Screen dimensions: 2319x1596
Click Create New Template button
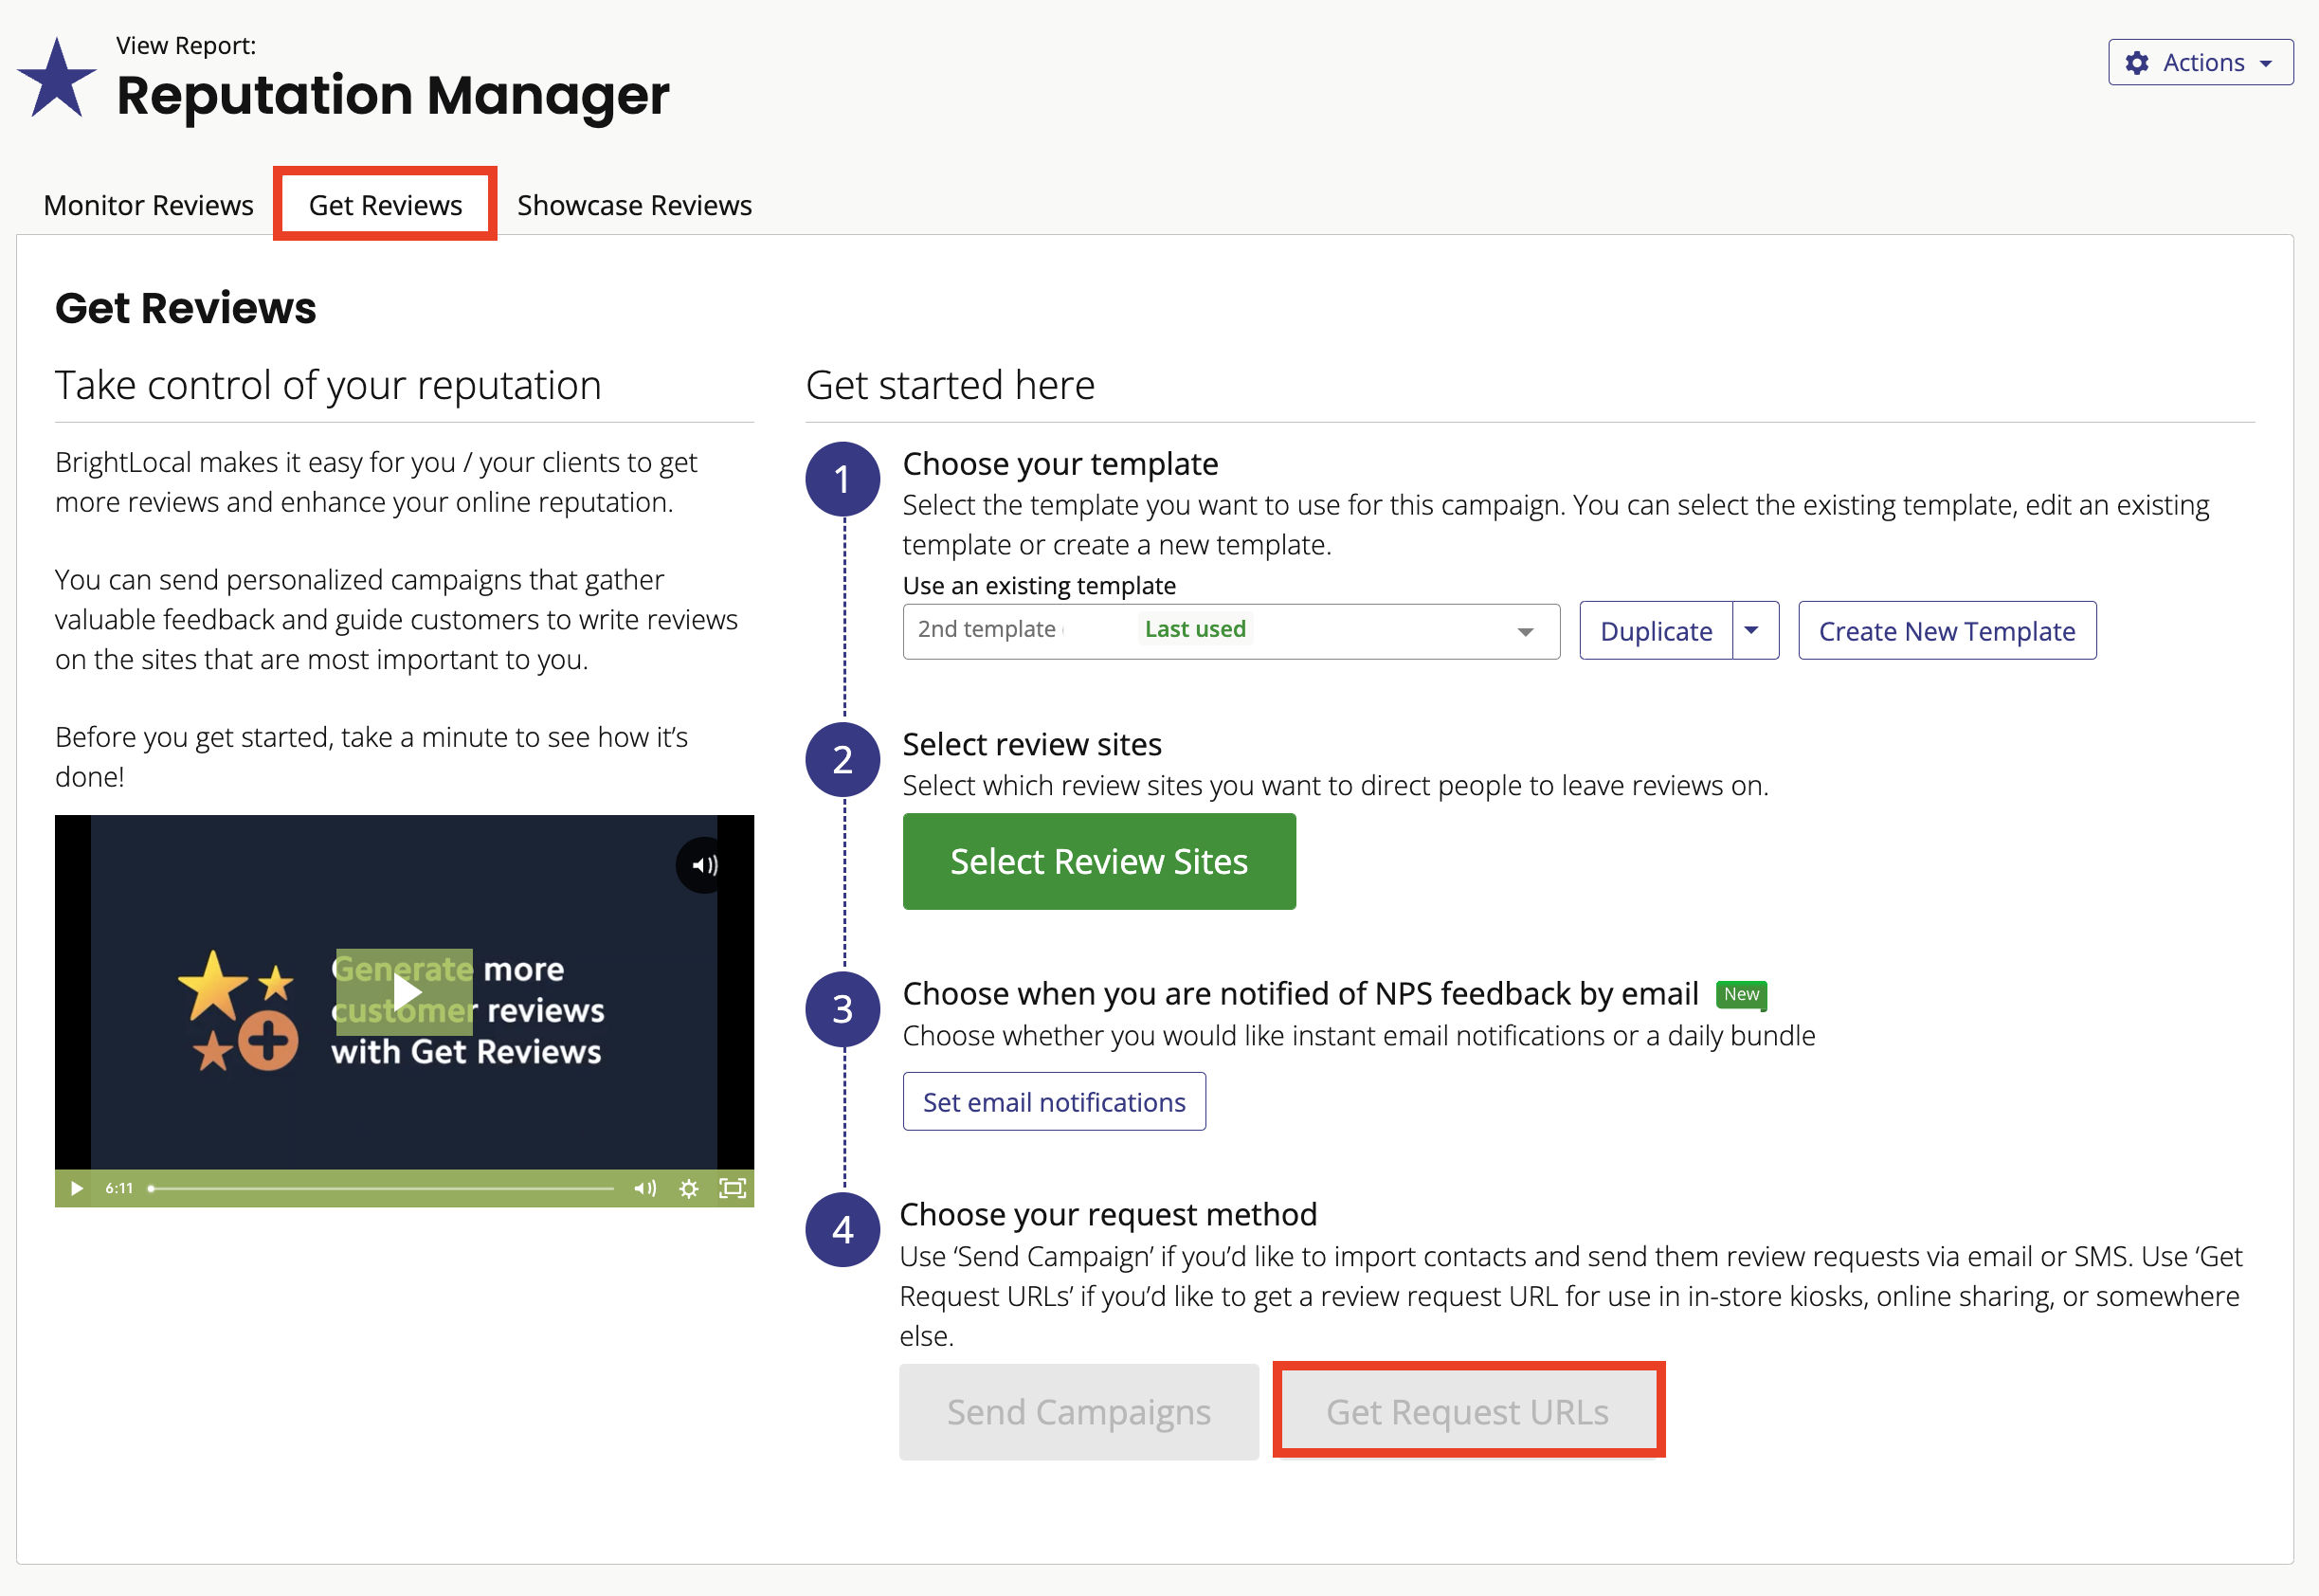point(1946,631)
